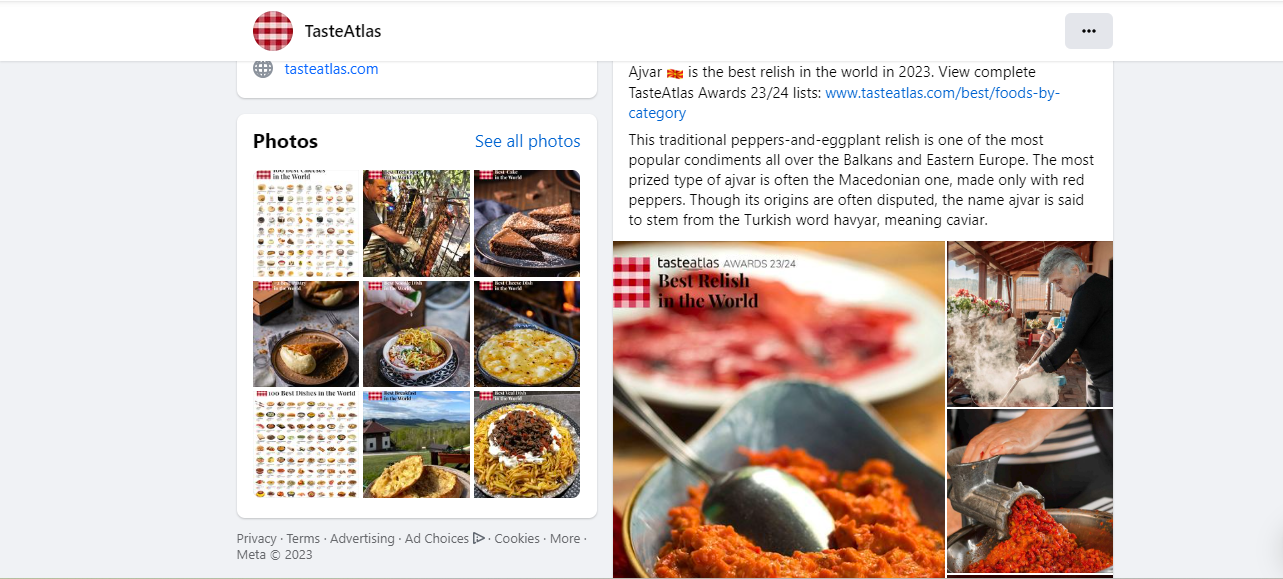Open the three-dots more options menu
Viewport: 1283px width, 579px height.
[1088, 31]
